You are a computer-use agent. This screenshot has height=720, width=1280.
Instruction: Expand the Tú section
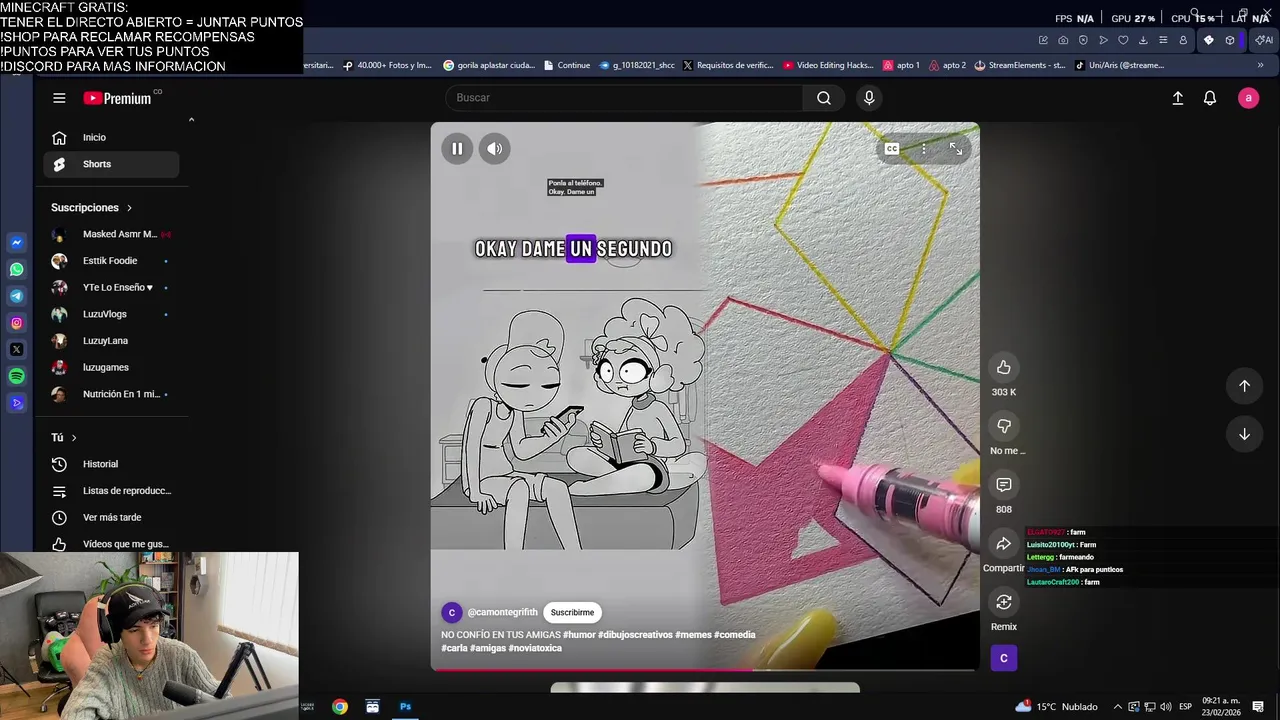(x=64, y=437)
